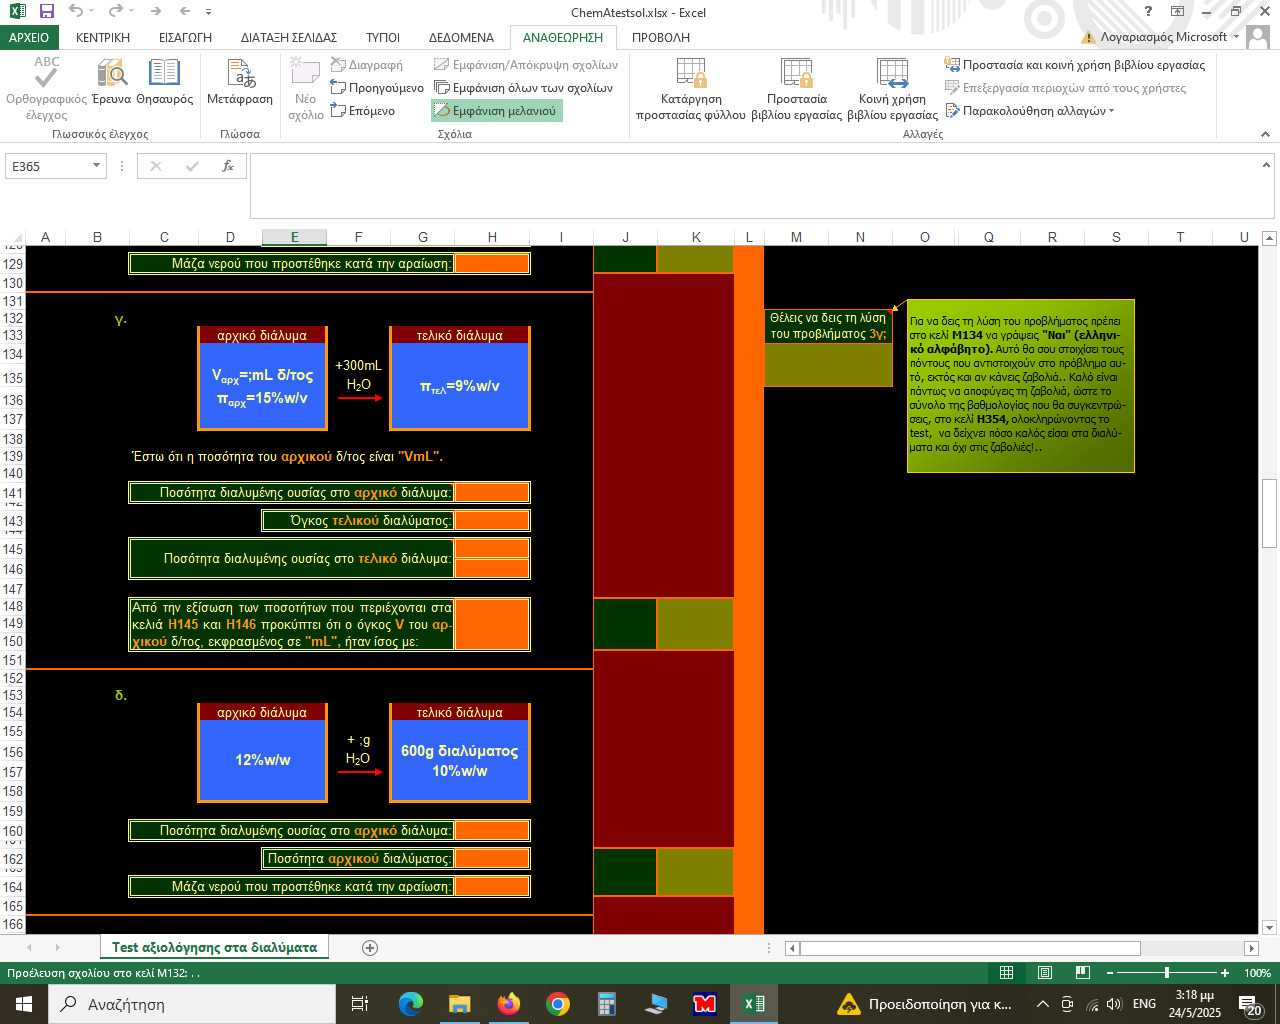
Task: Click the Ορθογραφικός έλεγχος spelling check icon
Action: (x=46, y=75)
